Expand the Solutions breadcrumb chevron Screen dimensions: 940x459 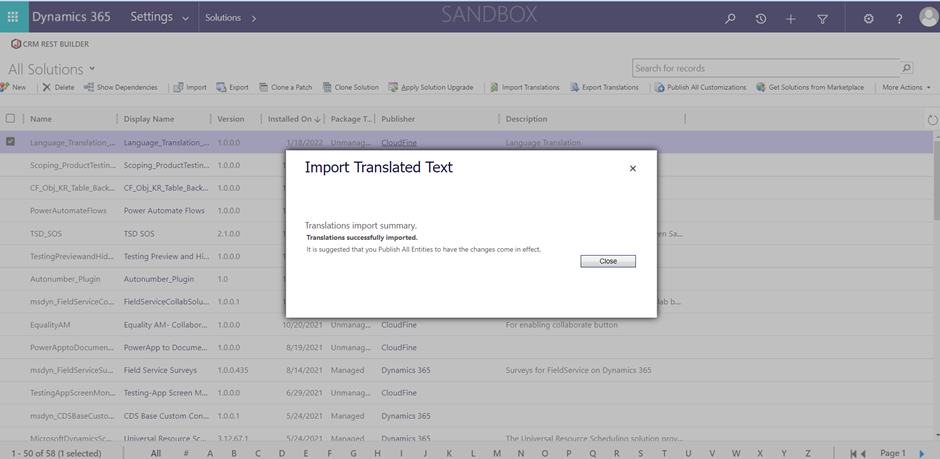pyautogui.click(x=254, y=19)
